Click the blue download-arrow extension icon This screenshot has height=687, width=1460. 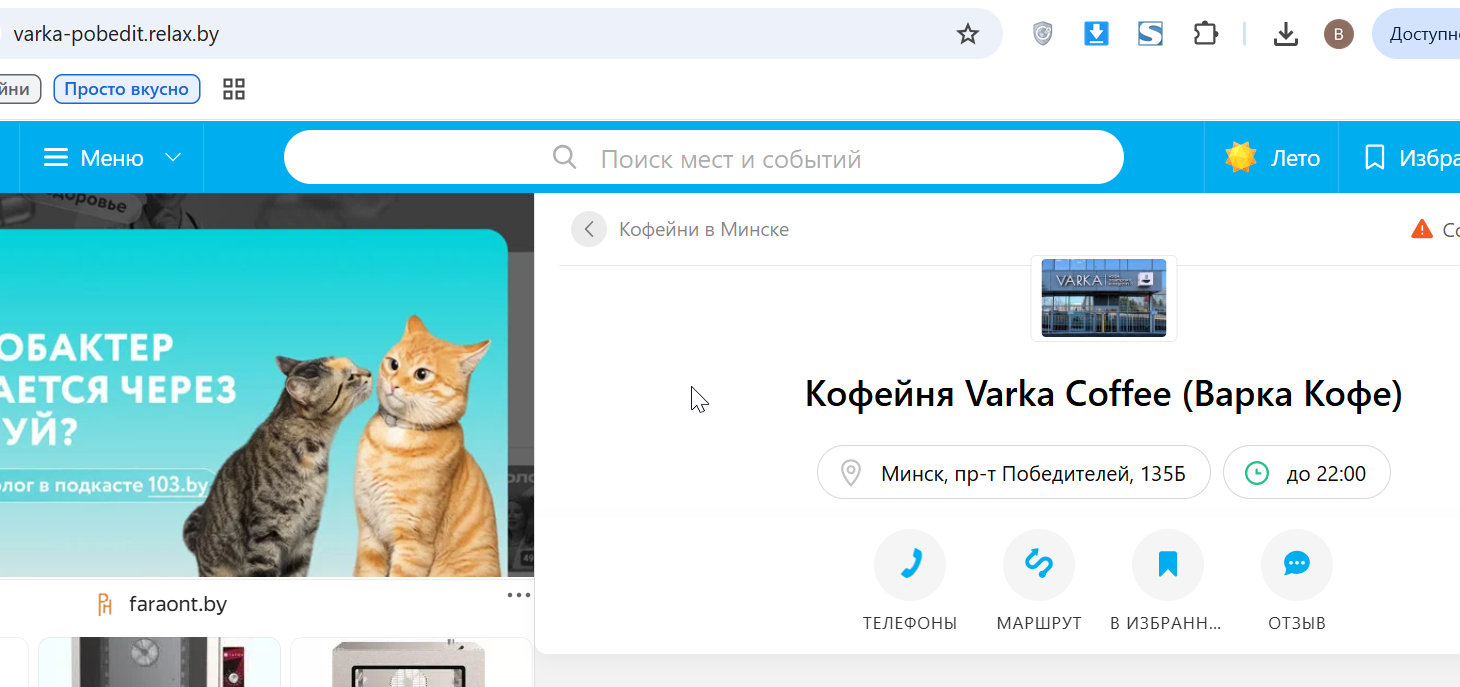pyautogui.click(x=1096, y=34)
